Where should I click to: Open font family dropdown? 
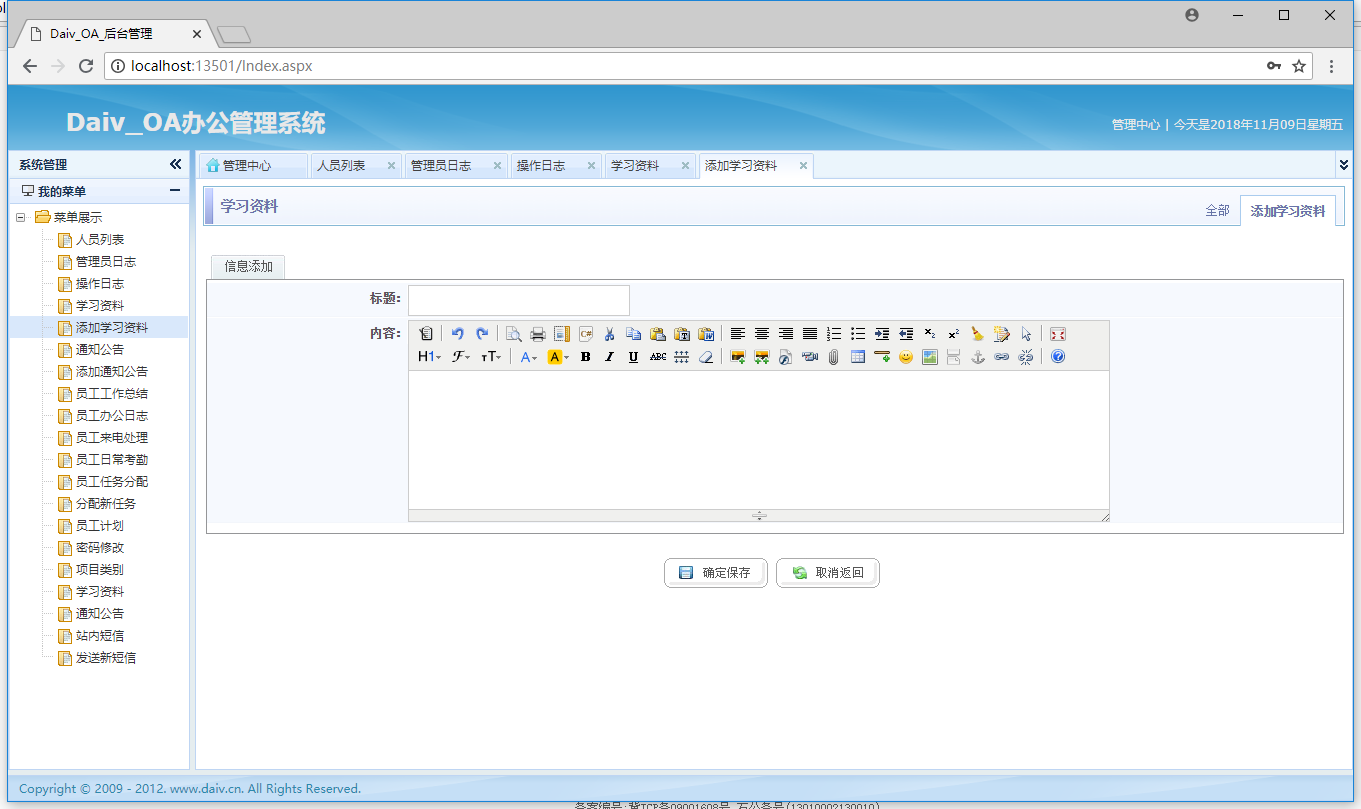point(461,357)
